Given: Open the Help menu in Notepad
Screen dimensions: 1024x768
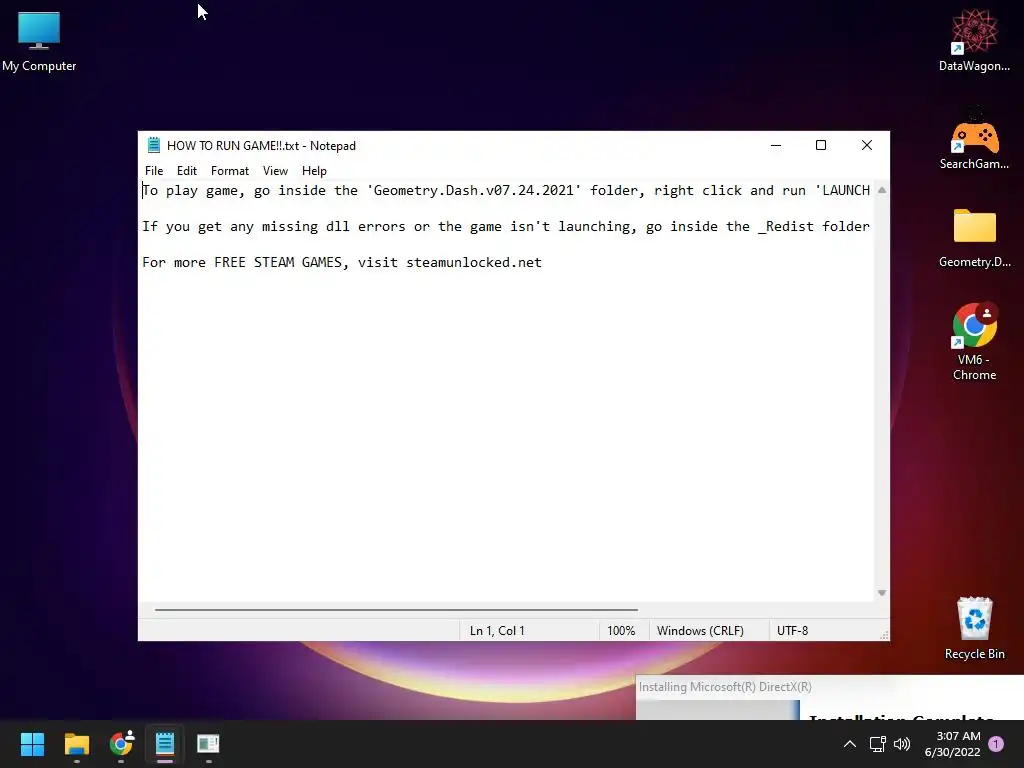Looking at the screenshot, I should click(x=314, y=170).
